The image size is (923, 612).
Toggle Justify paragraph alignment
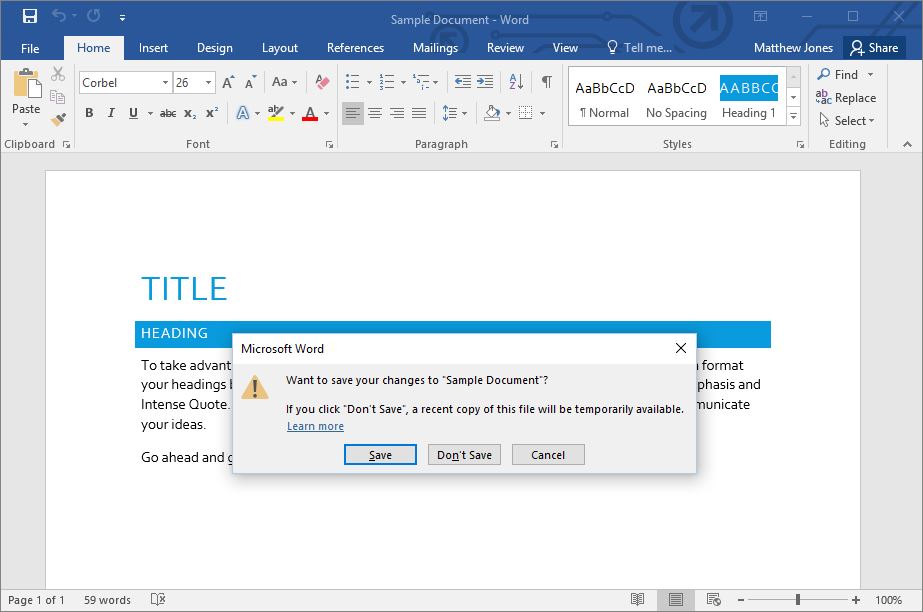click(419, 112)
